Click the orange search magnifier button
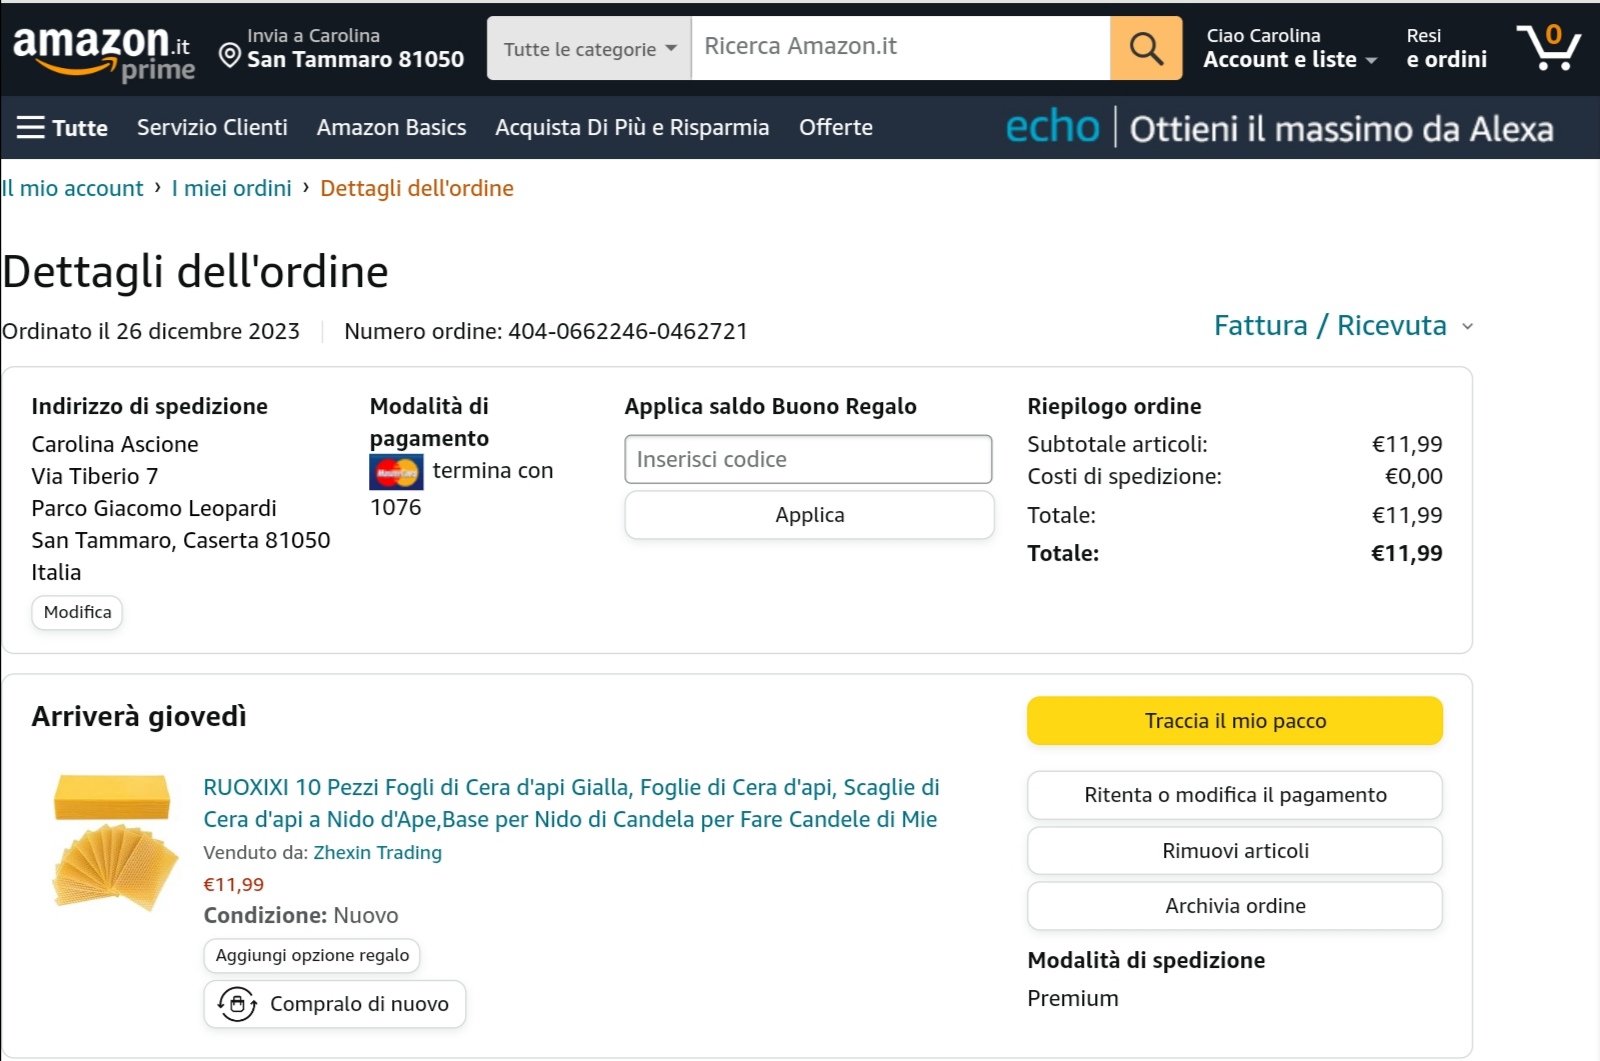 (x=1145, y=48)
